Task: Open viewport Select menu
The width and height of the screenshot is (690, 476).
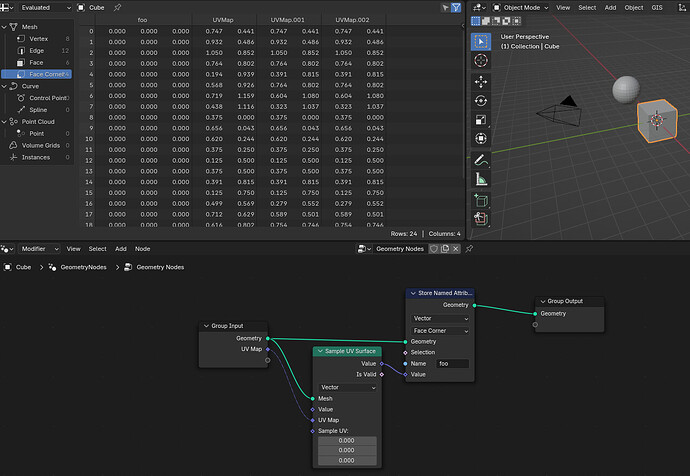Action: (x=587, y=7)
